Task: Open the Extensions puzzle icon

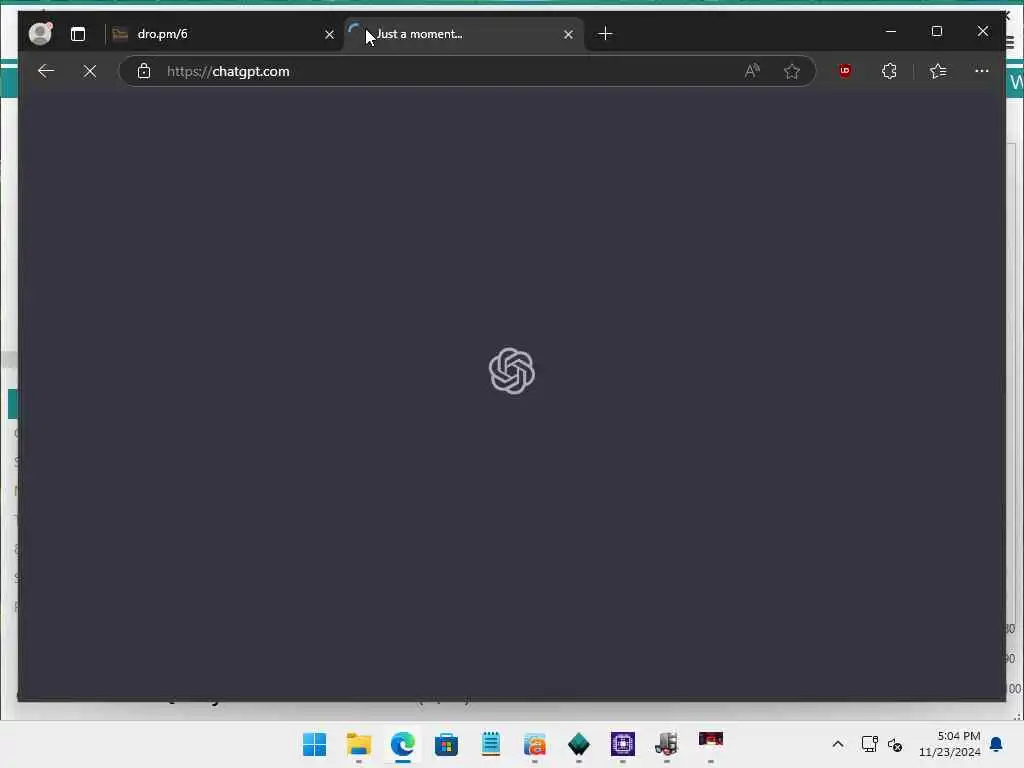Action: pyautogui.click(x=889, y=71)
